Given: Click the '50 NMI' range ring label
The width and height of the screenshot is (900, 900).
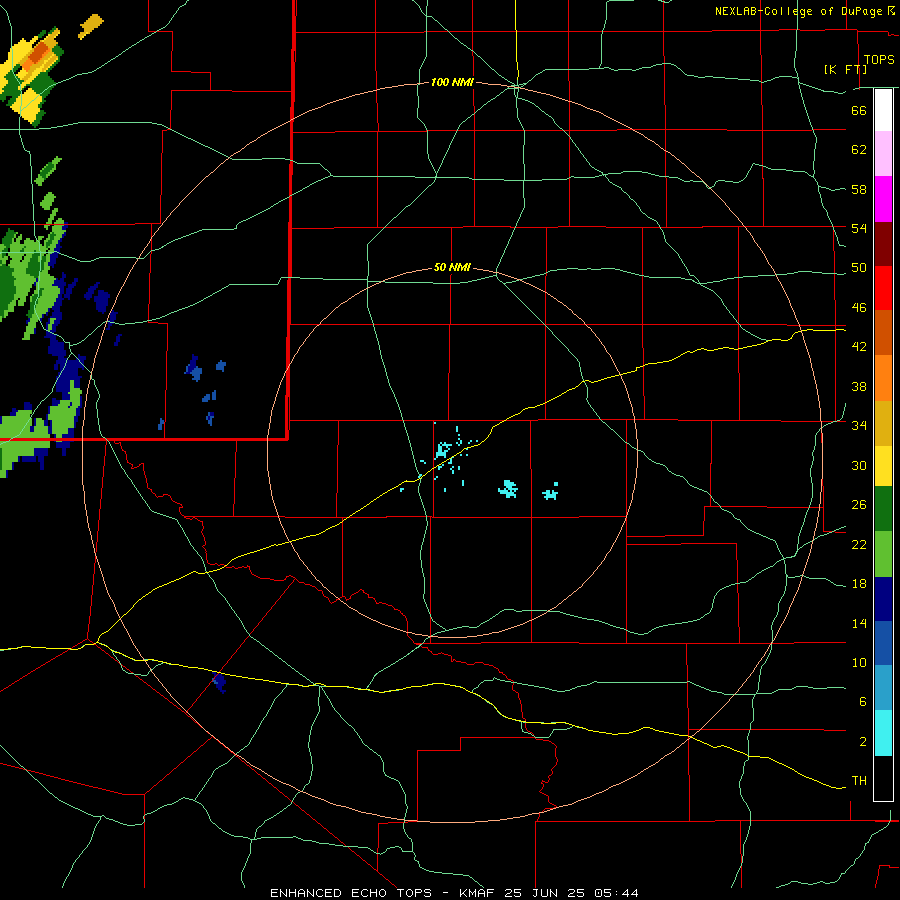Looking at the screenshot, I should coord(452,267).
